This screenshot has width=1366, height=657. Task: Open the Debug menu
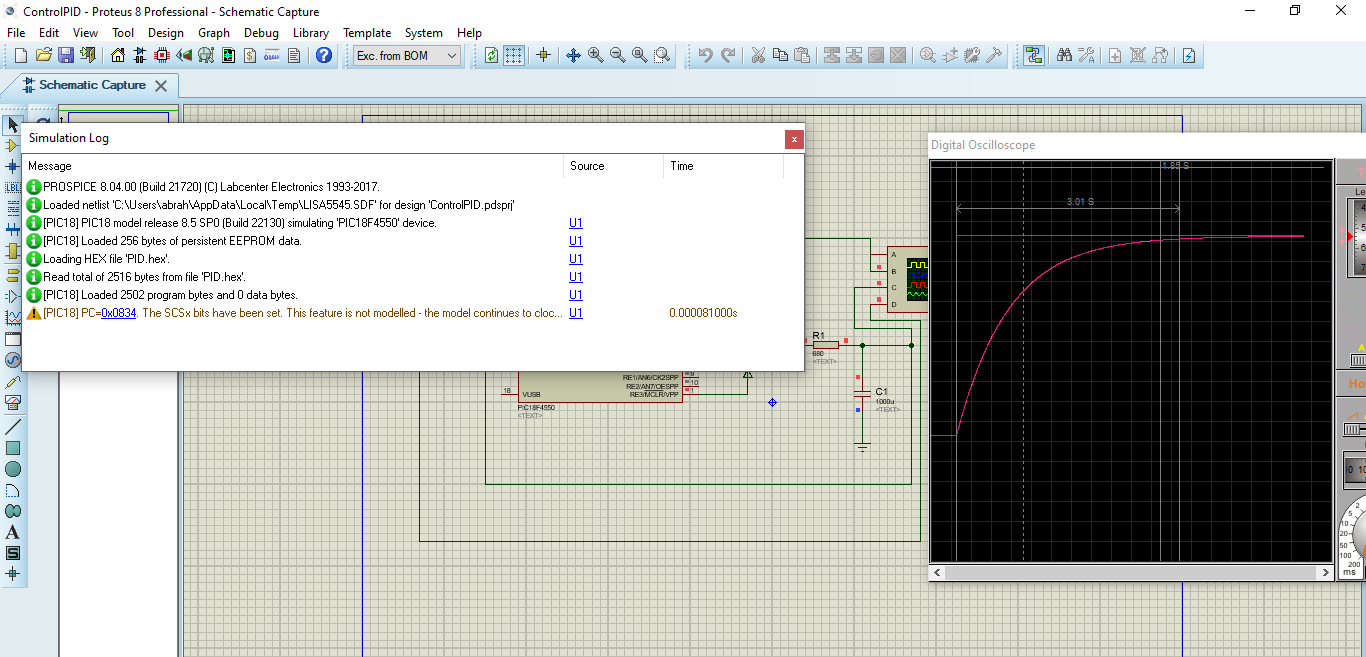(261, 33)
